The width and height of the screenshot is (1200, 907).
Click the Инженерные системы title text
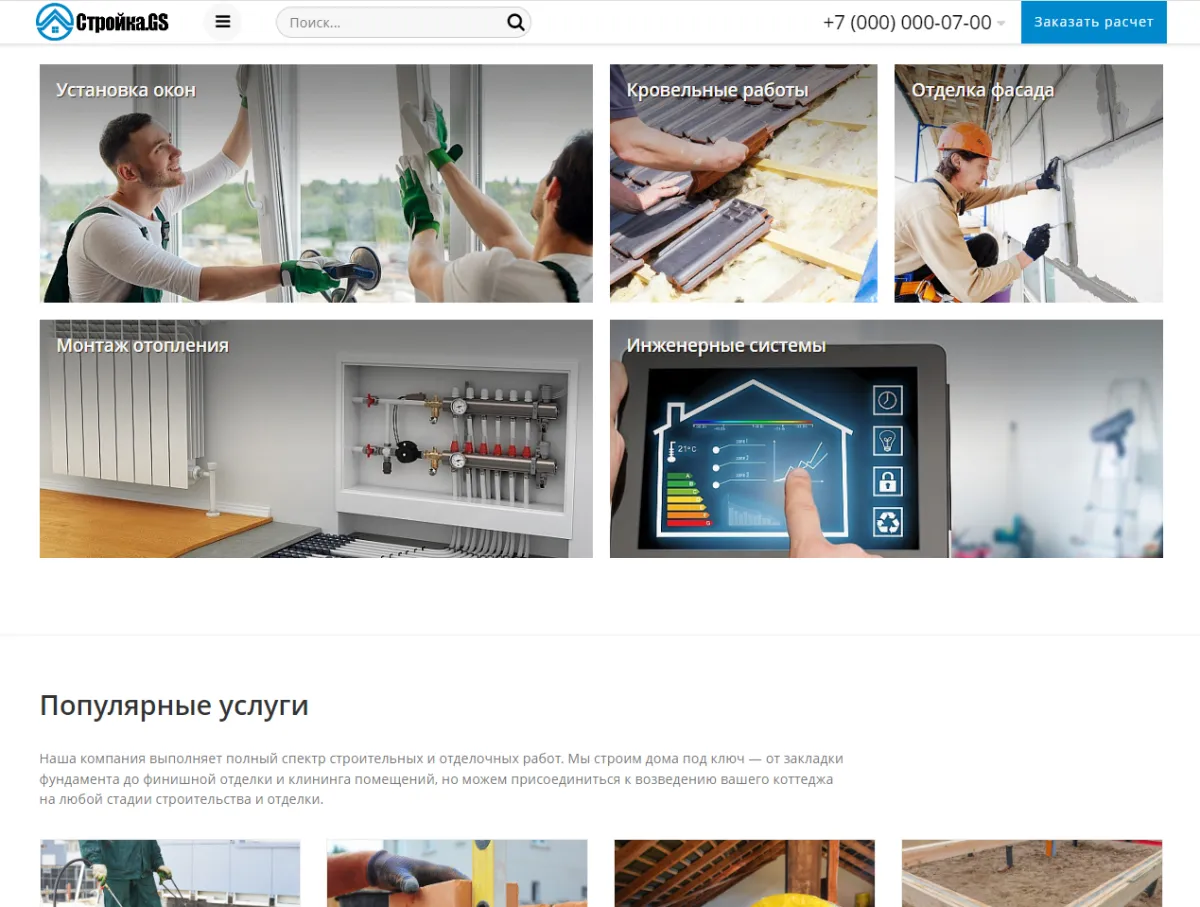[x=726, y=346]
